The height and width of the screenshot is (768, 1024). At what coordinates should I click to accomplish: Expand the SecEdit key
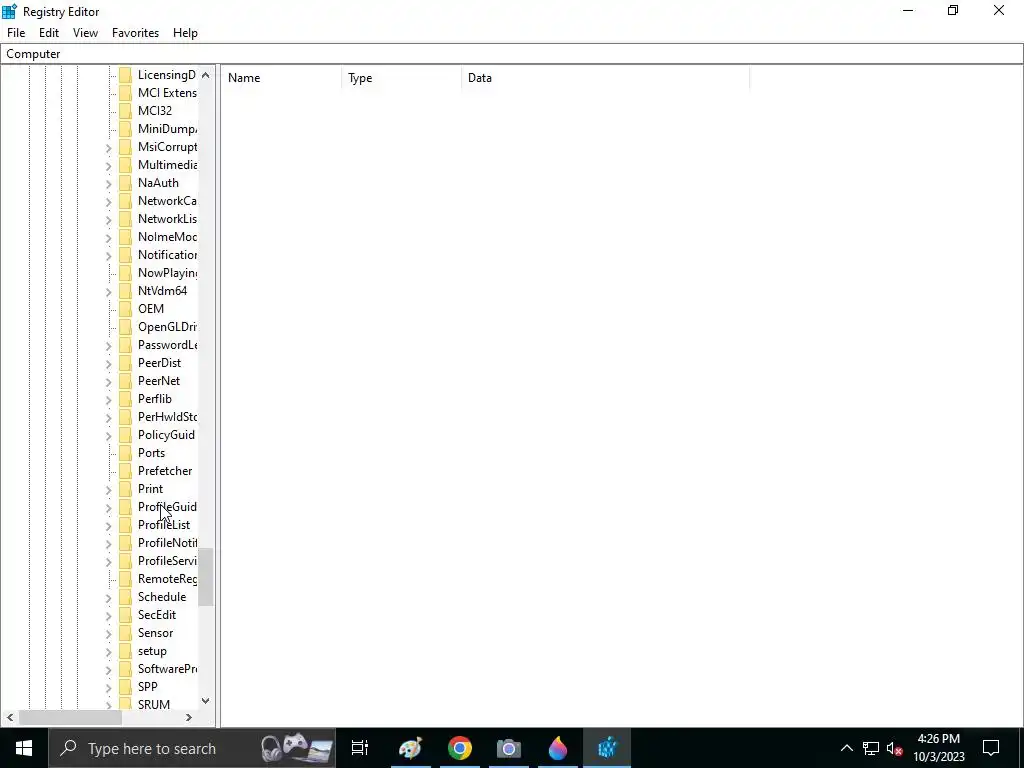coord(109,616)
